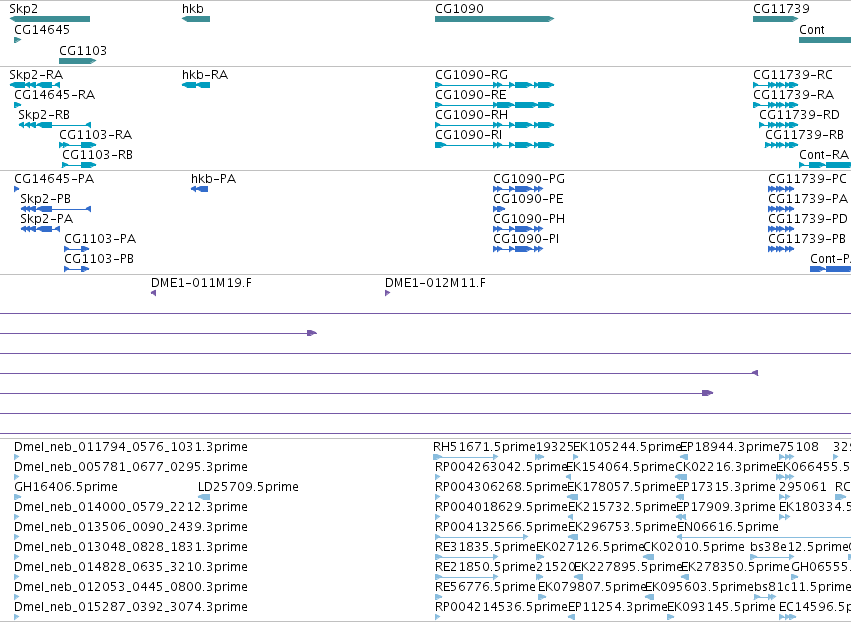Click EST RE56776.5prime label
The height and width of the screenshot is (622, 851).
485,588
